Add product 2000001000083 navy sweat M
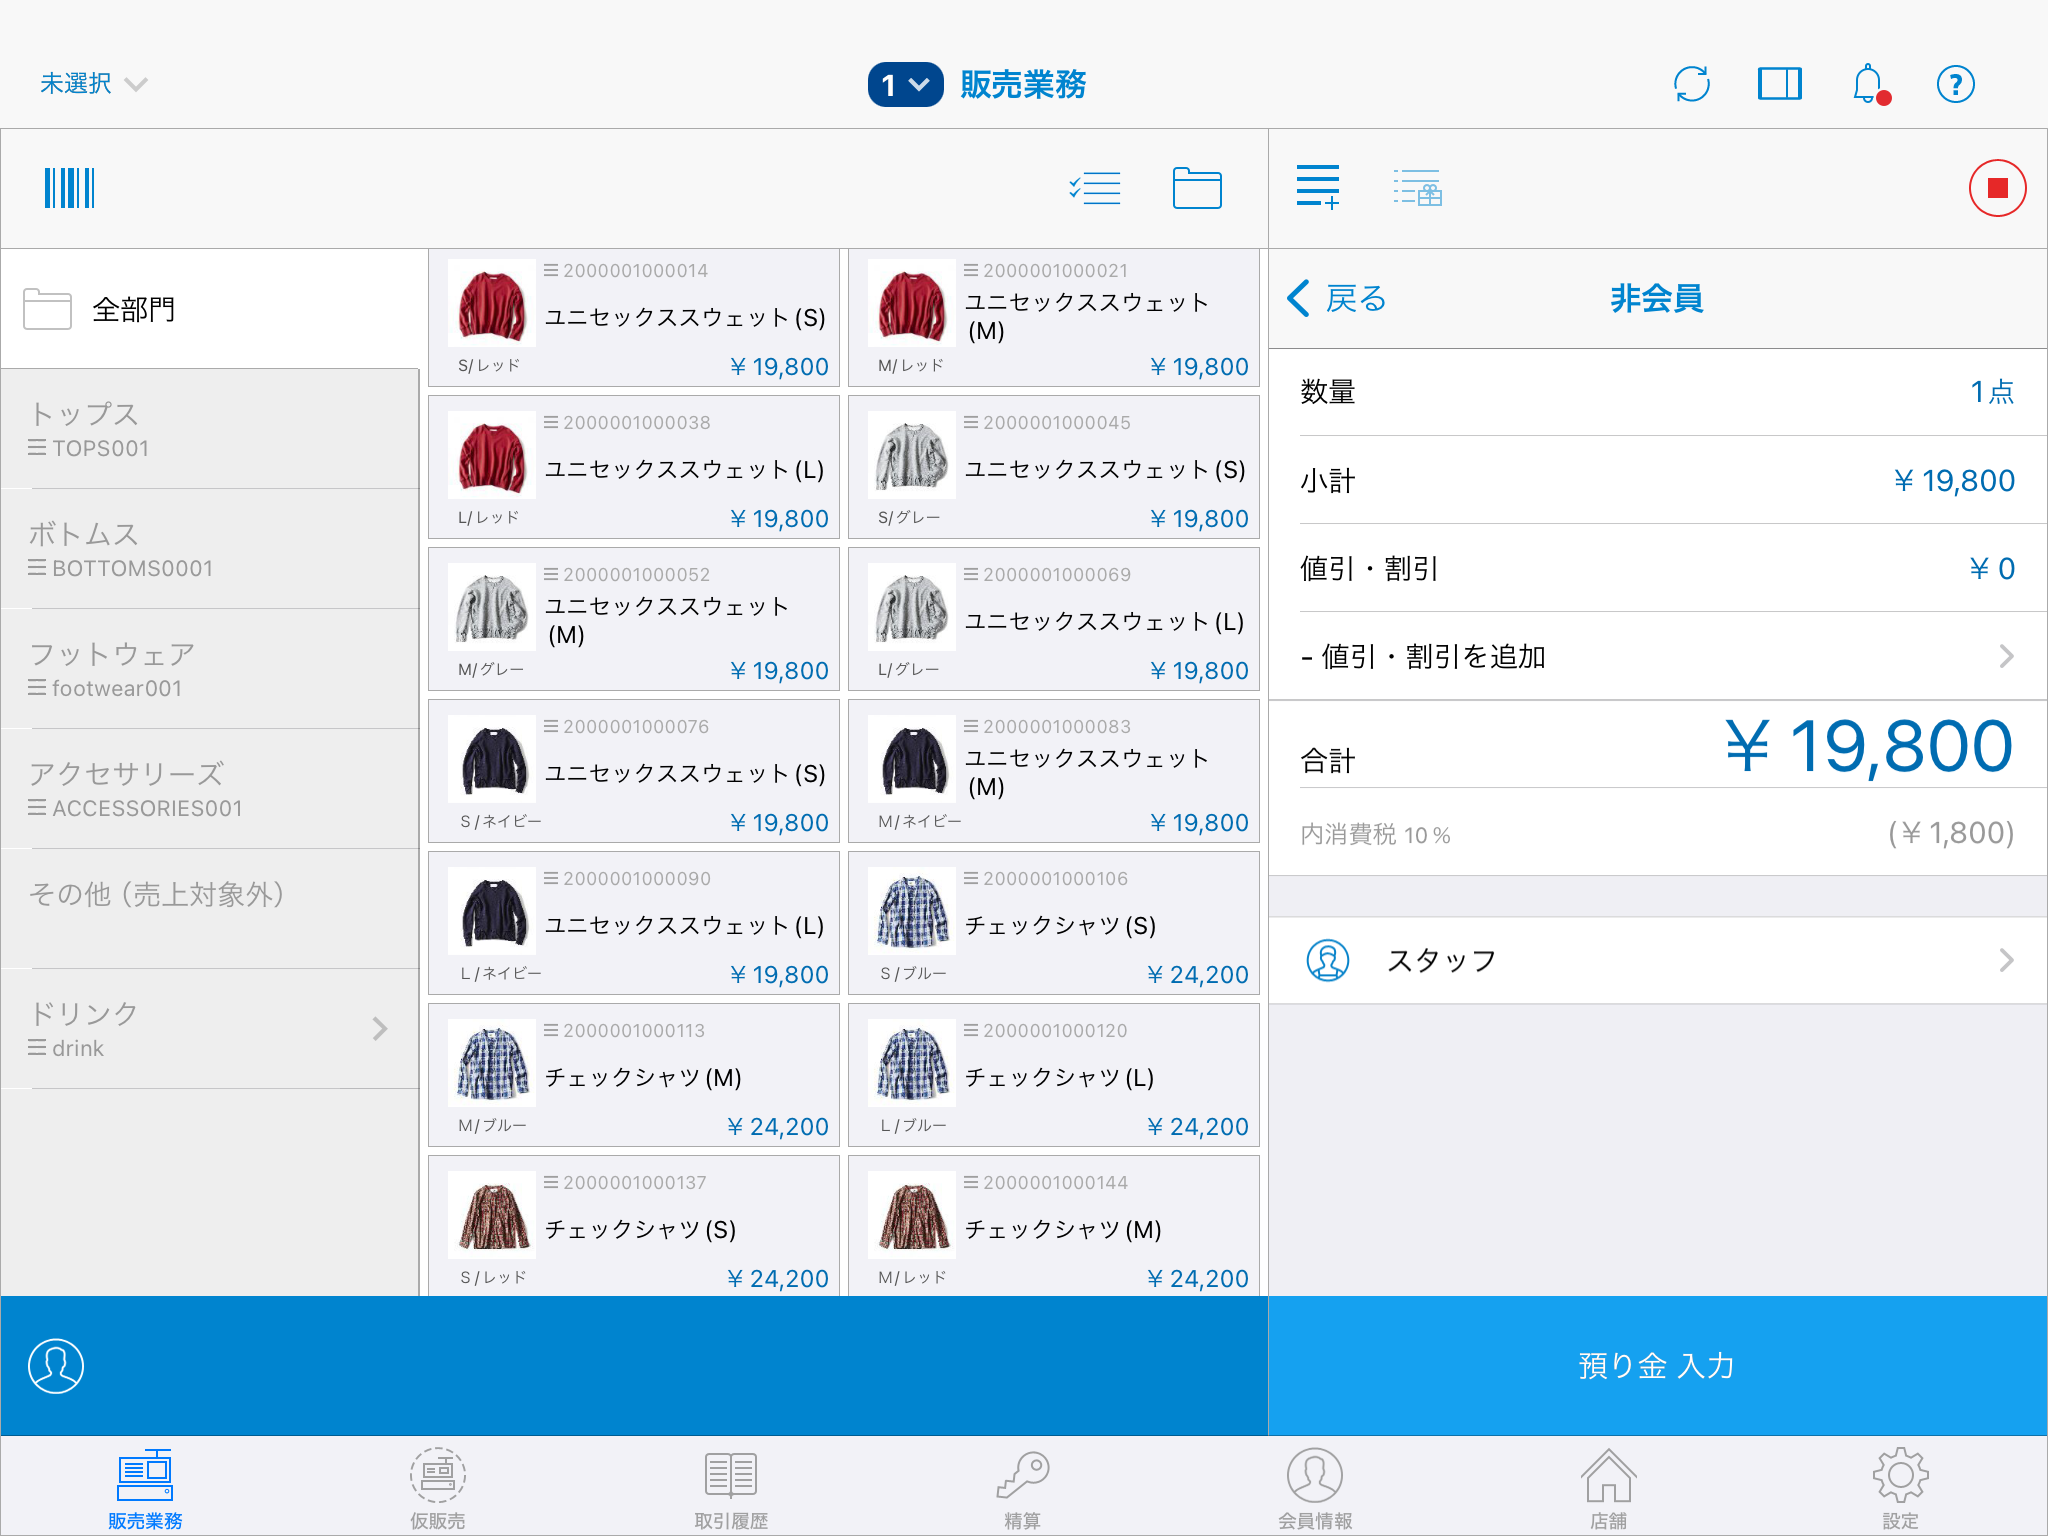2048x1536 pixels. 1054,771
